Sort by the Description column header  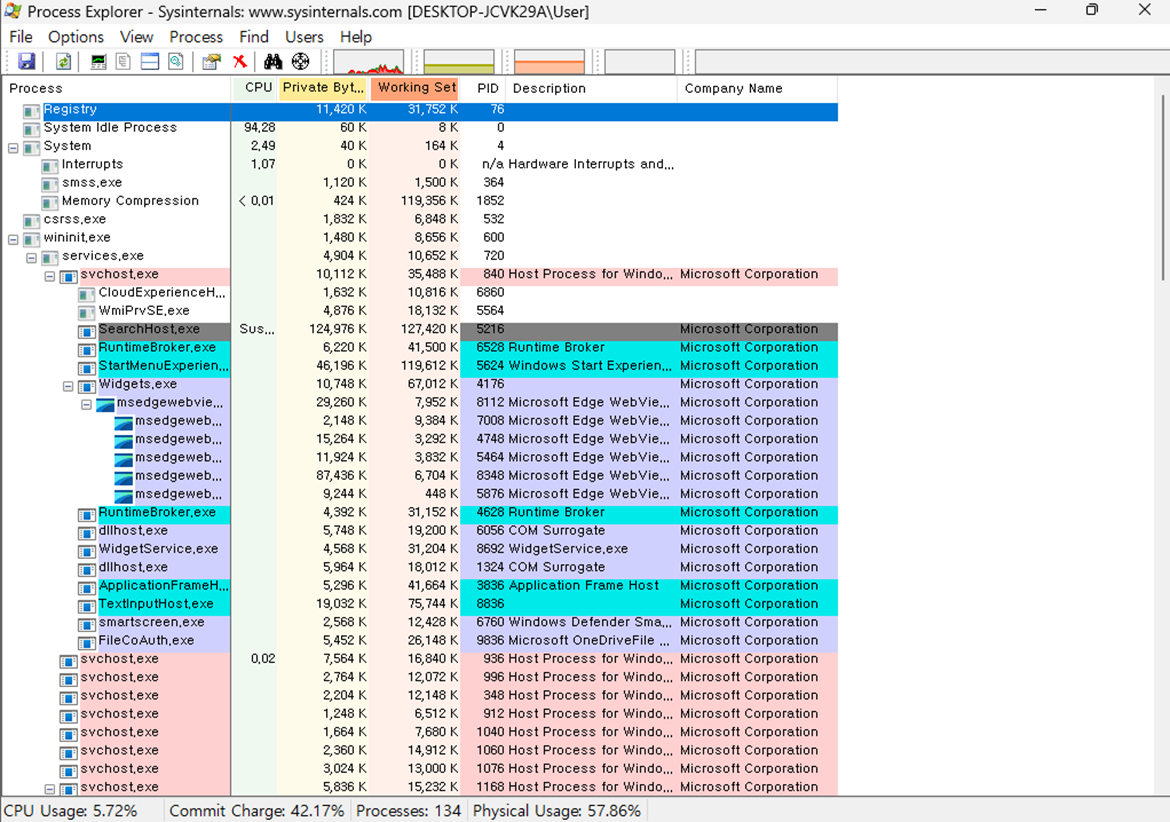[x=591, y=88]
